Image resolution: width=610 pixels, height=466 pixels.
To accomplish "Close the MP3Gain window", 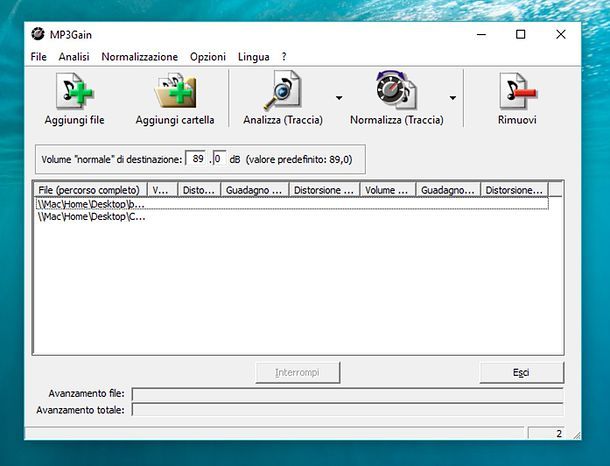I will [x=561, y=34].
